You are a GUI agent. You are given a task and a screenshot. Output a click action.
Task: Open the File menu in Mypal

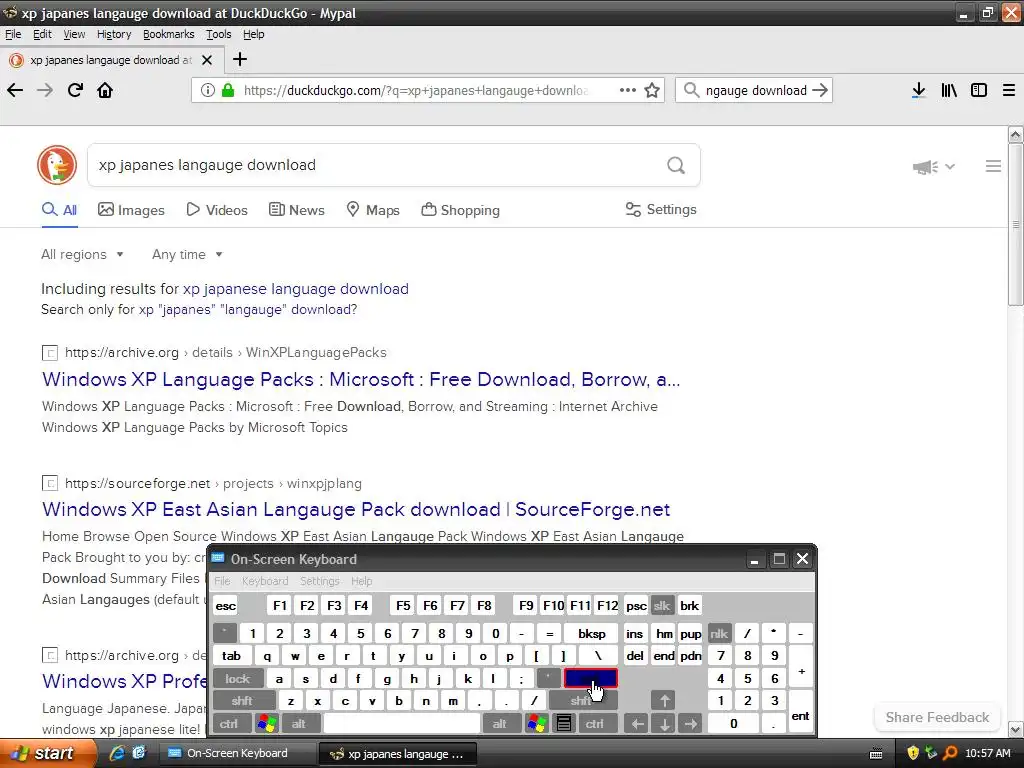point(13,34)
